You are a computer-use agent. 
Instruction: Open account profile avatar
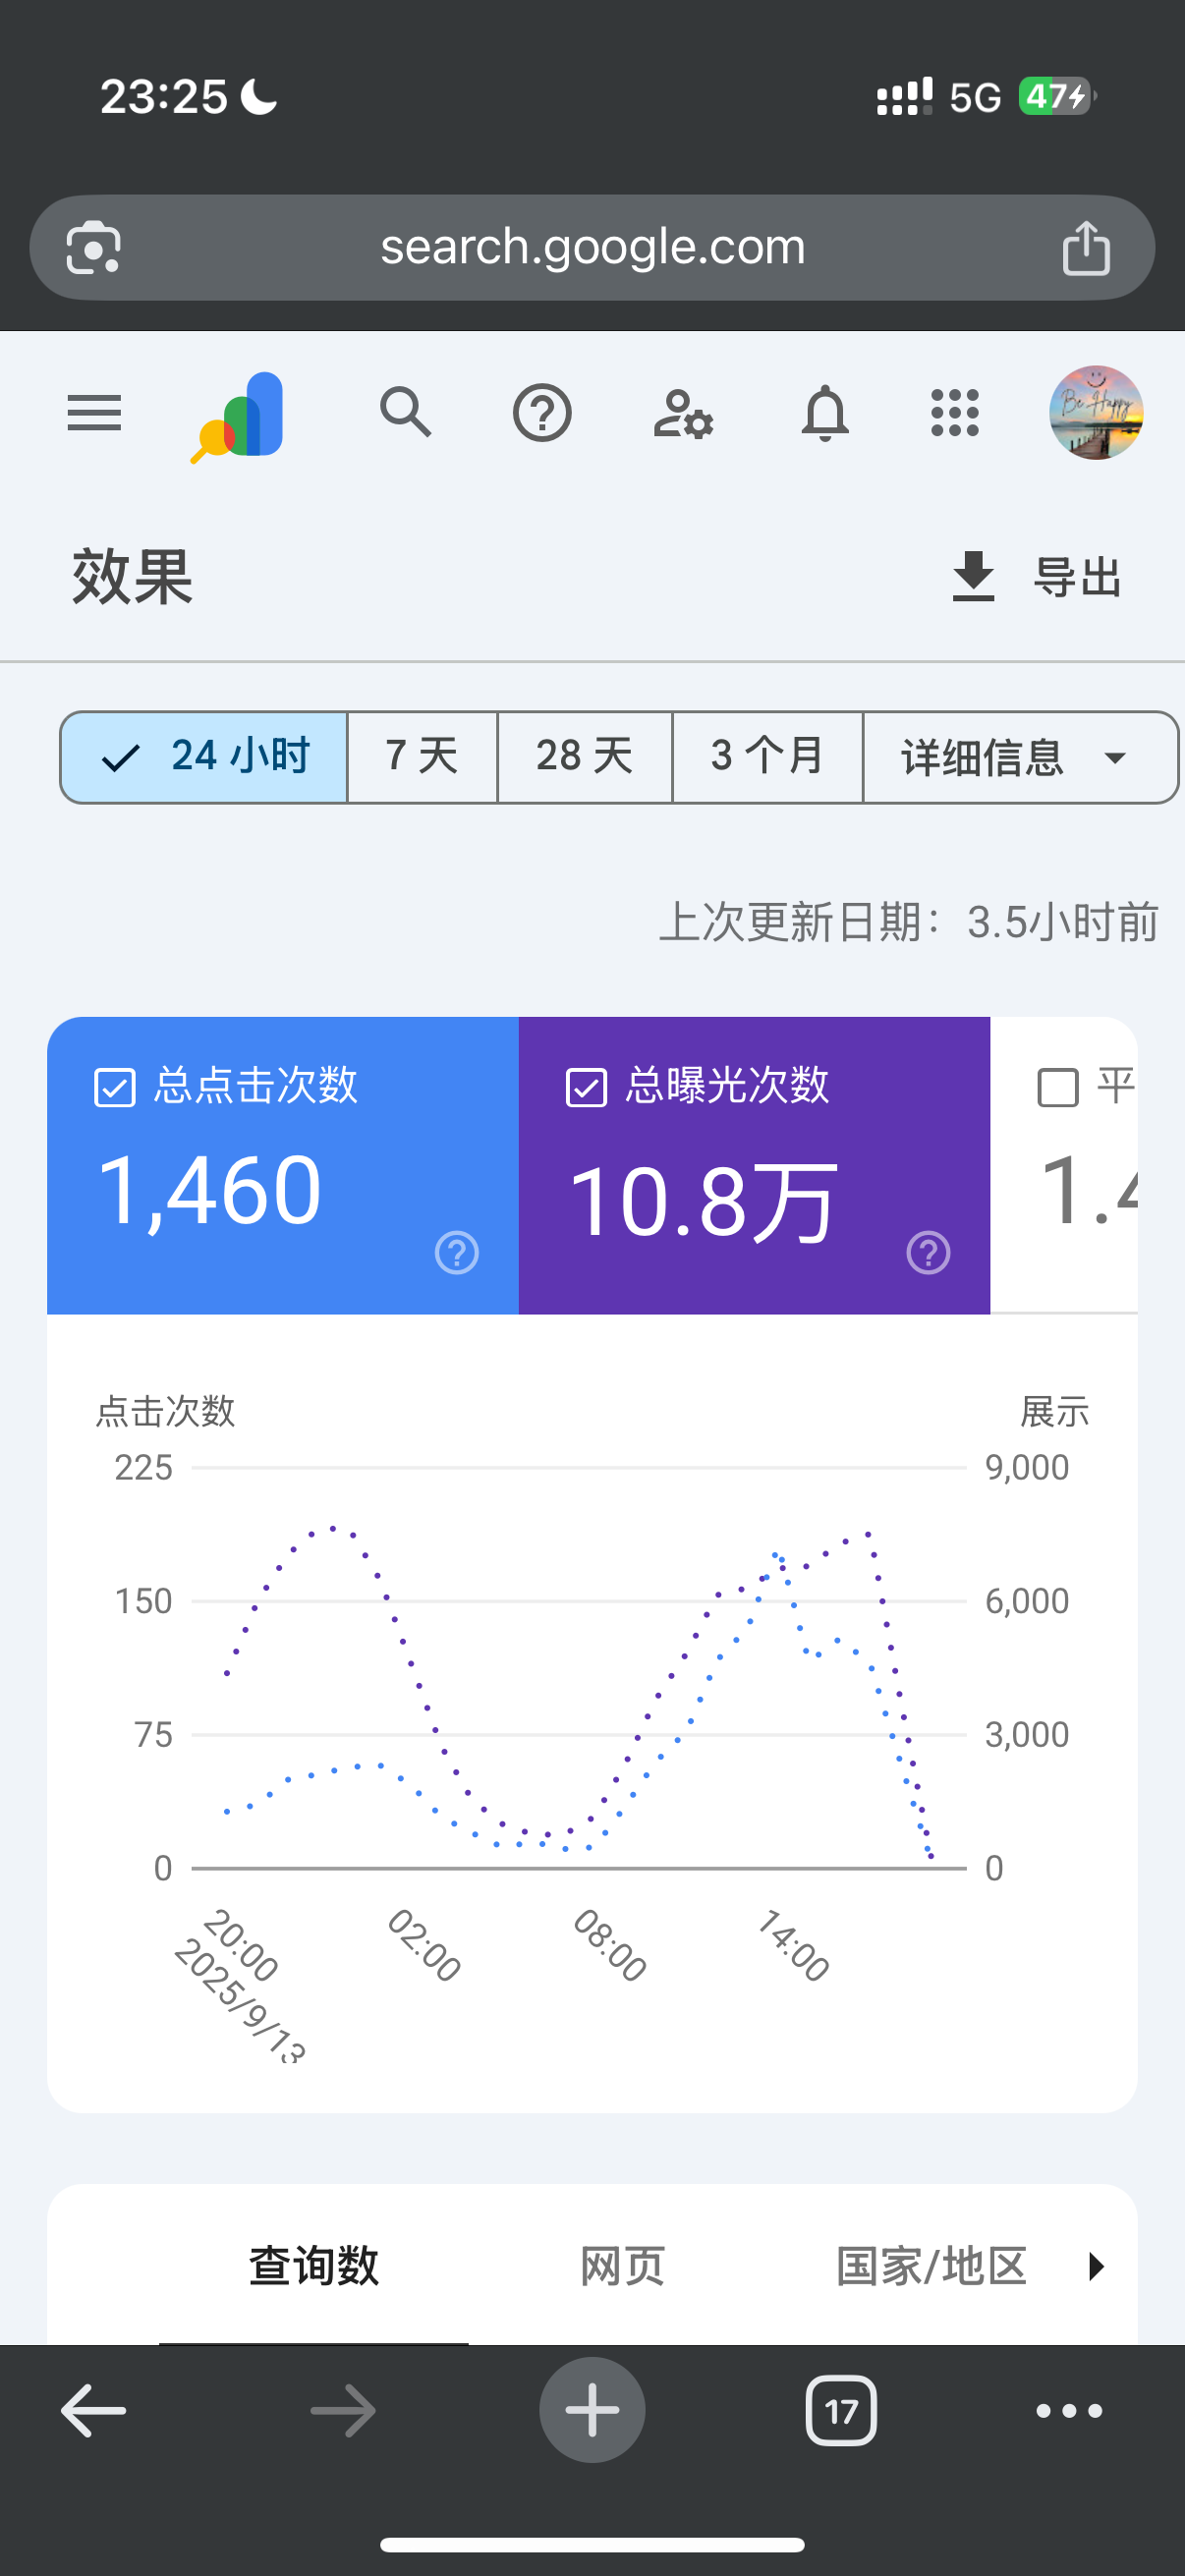point(1095,413)
